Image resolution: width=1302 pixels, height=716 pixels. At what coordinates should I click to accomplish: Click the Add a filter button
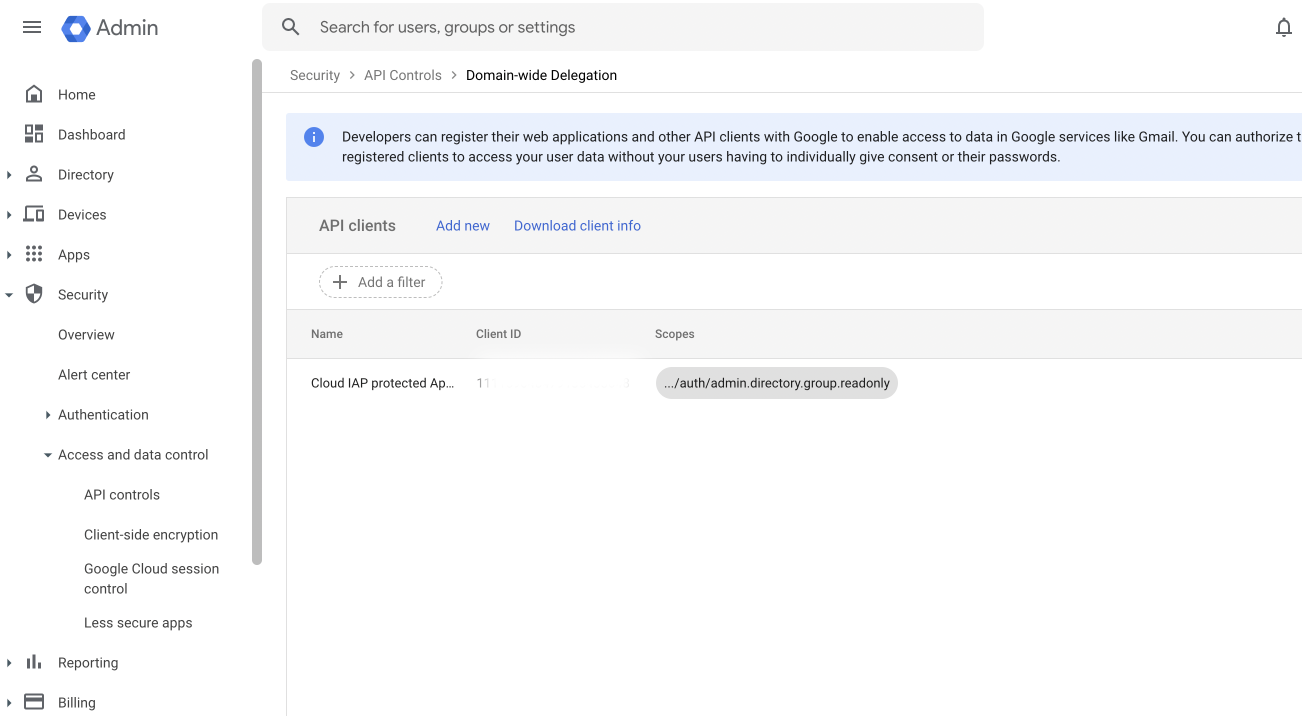tap(380, 282)
